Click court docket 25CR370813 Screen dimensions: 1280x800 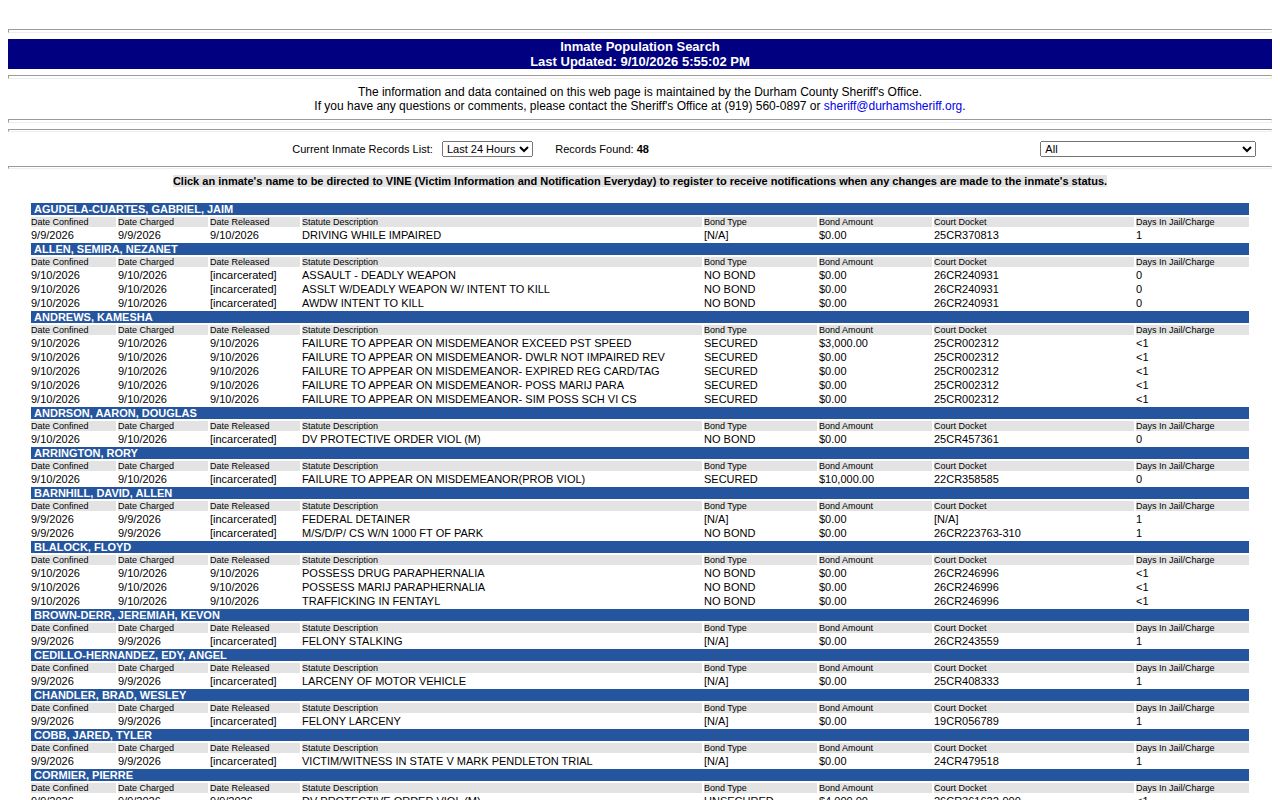966,235
